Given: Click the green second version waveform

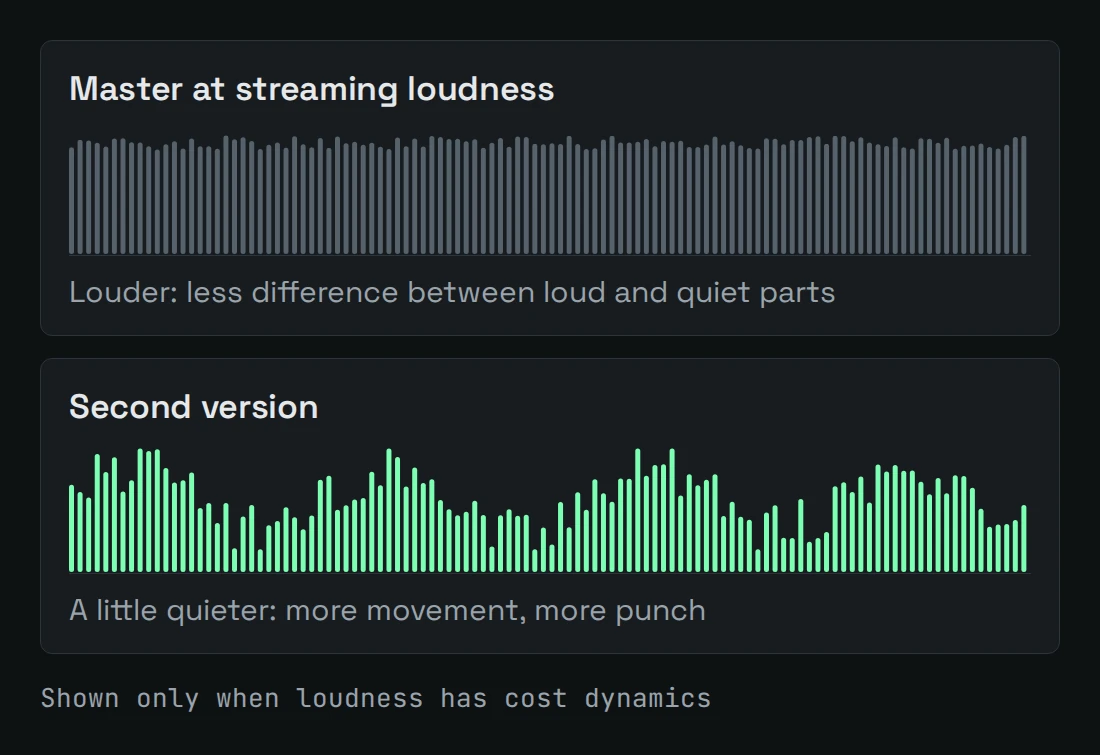Looking at the screenshot, I should pyautogui.click(x=549, y=510).
